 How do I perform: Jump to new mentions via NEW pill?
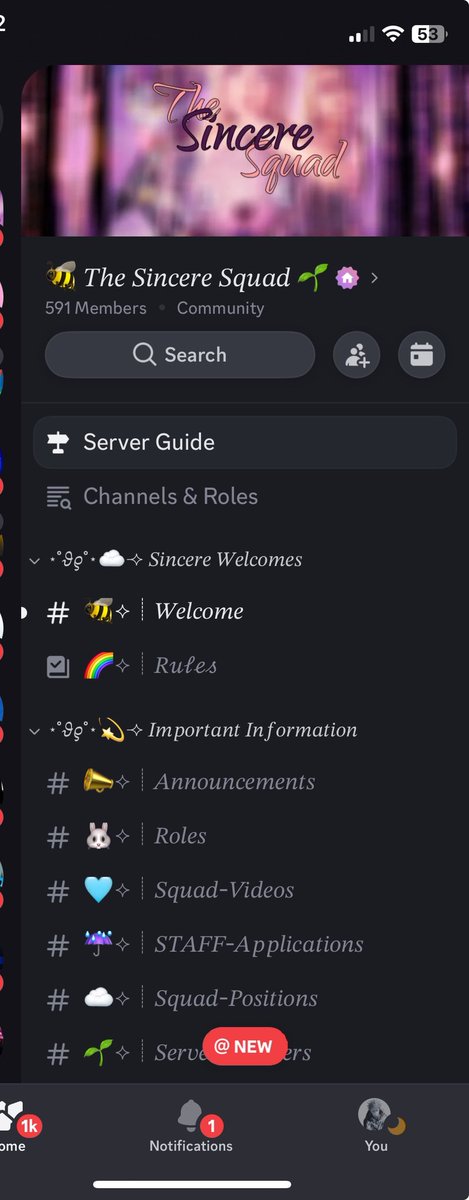click(x=244, y=1047)
